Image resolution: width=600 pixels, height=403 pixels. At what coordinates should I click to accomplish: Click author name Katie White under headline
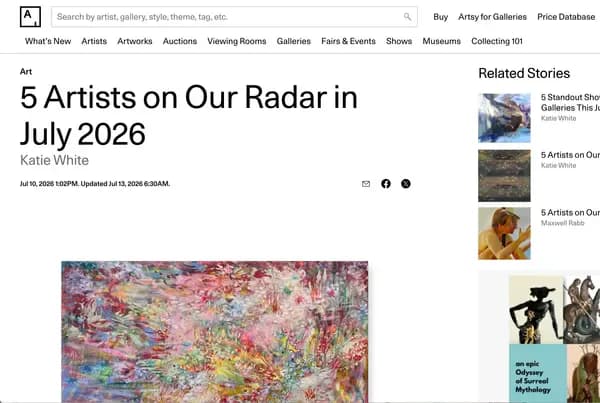click(54, 160)
